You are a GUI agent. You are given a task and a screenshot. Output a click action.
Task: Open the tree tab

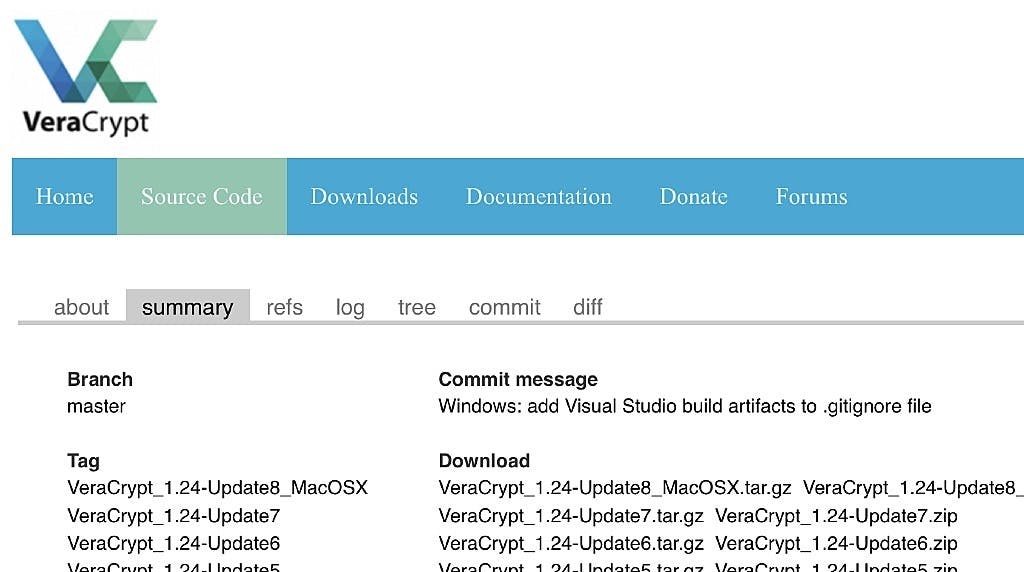[x=417, y=307]
